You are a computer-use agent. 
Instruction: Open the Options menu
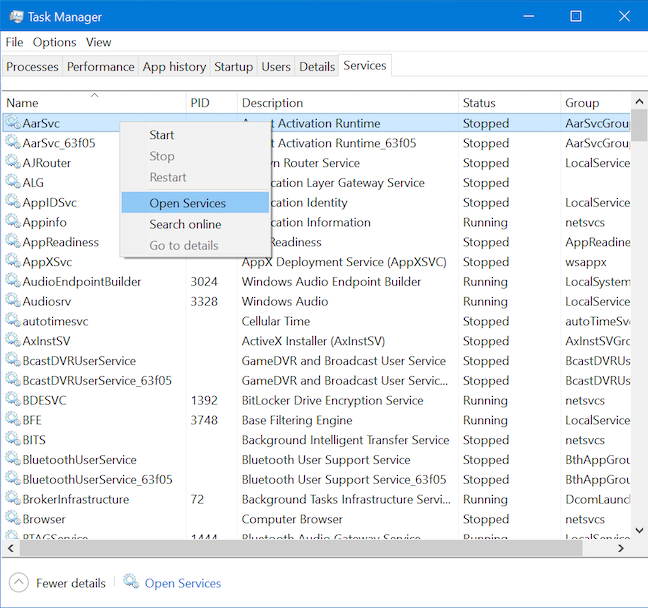[x=55, y=42]
